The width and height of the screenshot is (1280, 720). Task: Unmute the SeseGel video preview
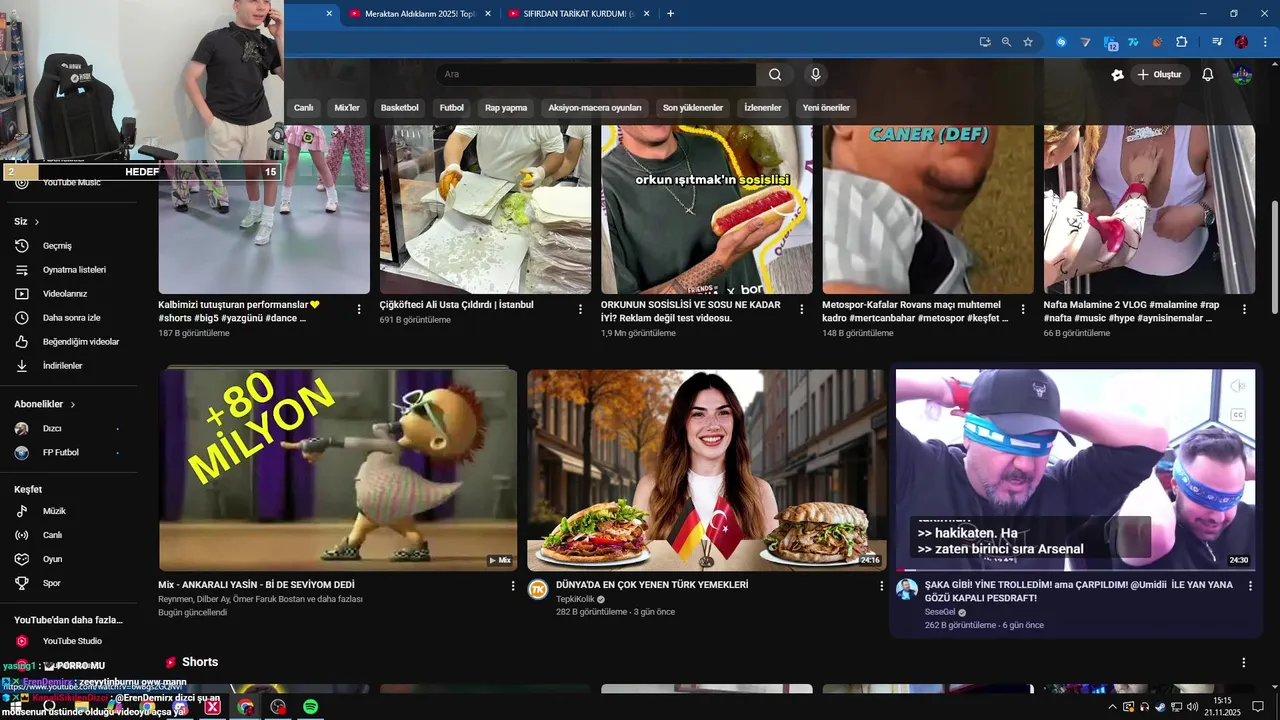click(1238, 386)
